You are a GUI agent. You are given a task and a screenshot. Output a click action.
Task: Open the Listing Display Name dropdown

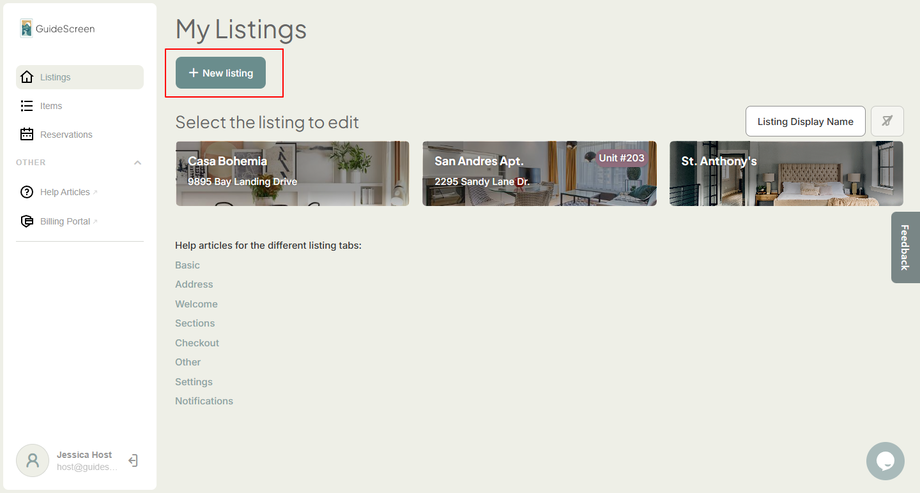click(x=805, y=121)
